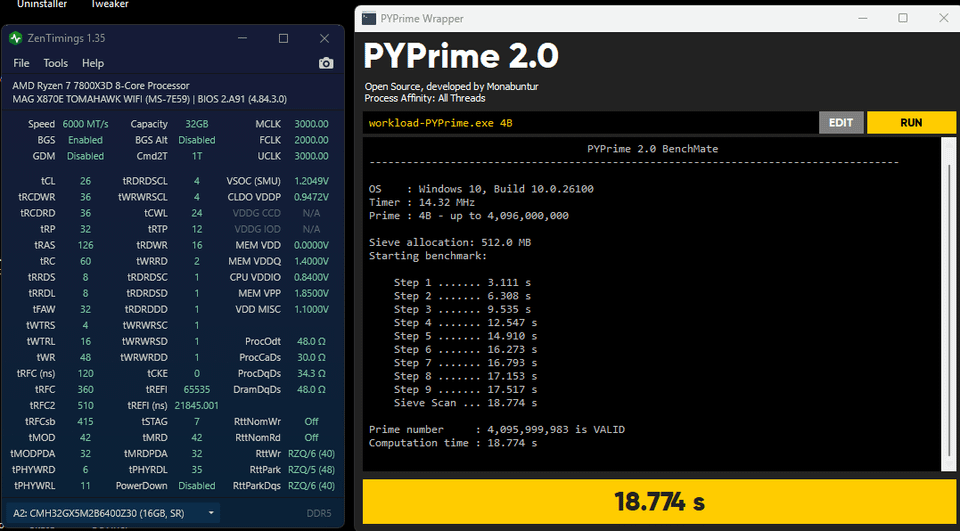Image resolution: width=960 pixels, height=531 pixels.
Task: Click the PYPrime Wrapper window icon
Action: [369, 18]
